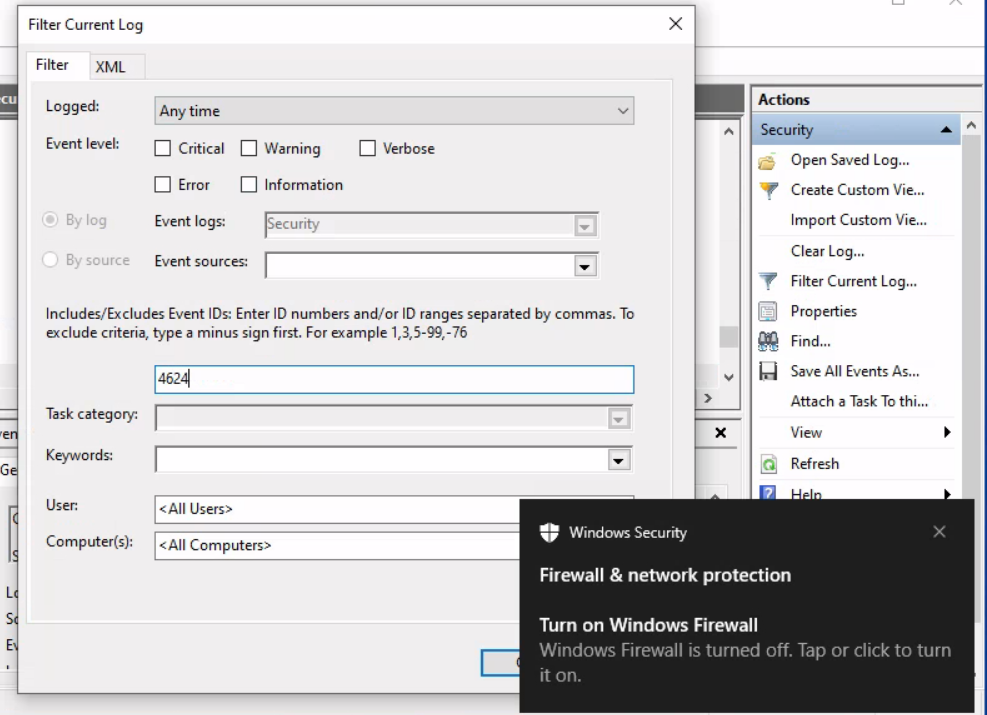The width and height of the screenshot is (987, 715).
Task: Click the Properties sheet icon
Action: tap(768, 311)
